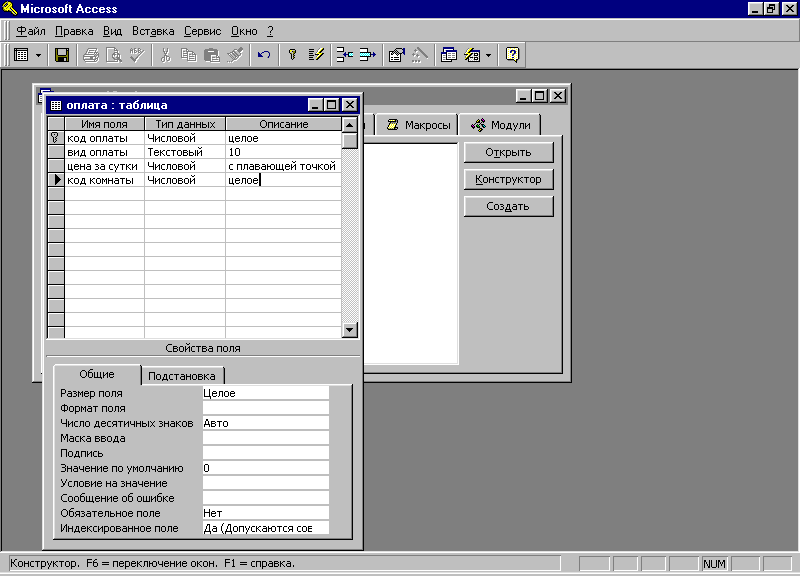Click the table design window icon in title bar
This screenshot has width=800, height=576.
click(56, 105)
